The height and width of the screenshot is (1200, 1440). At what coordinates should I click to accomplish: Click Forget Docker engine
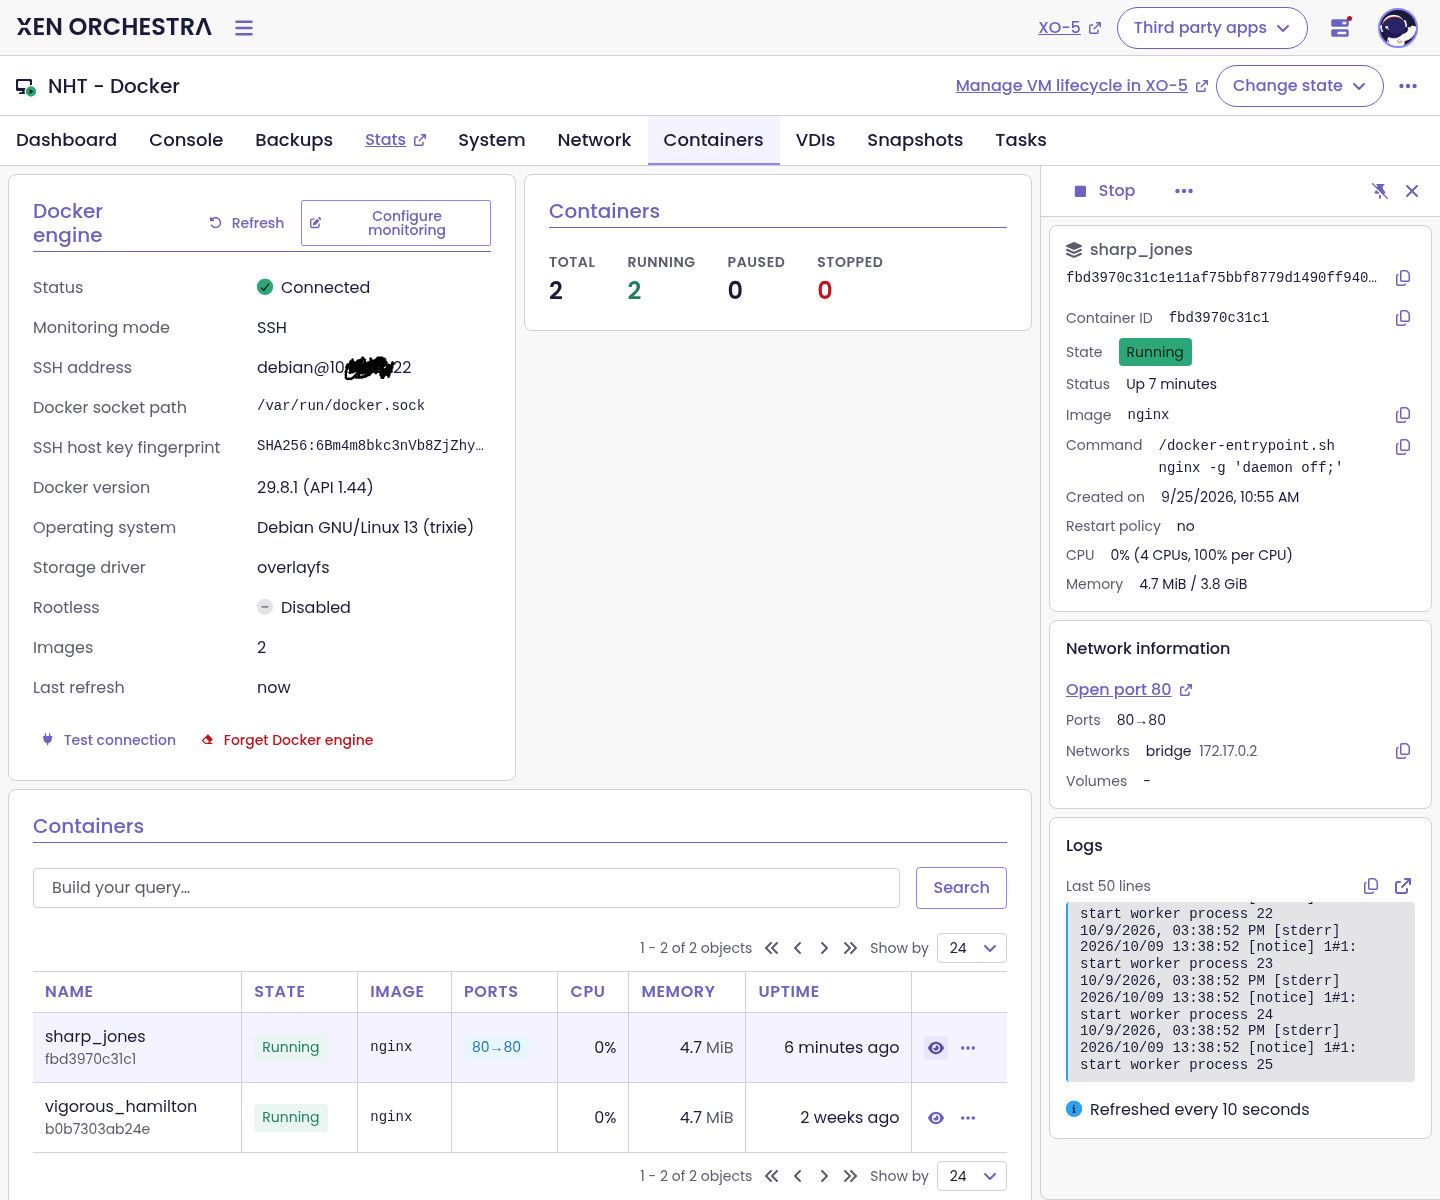288,740
